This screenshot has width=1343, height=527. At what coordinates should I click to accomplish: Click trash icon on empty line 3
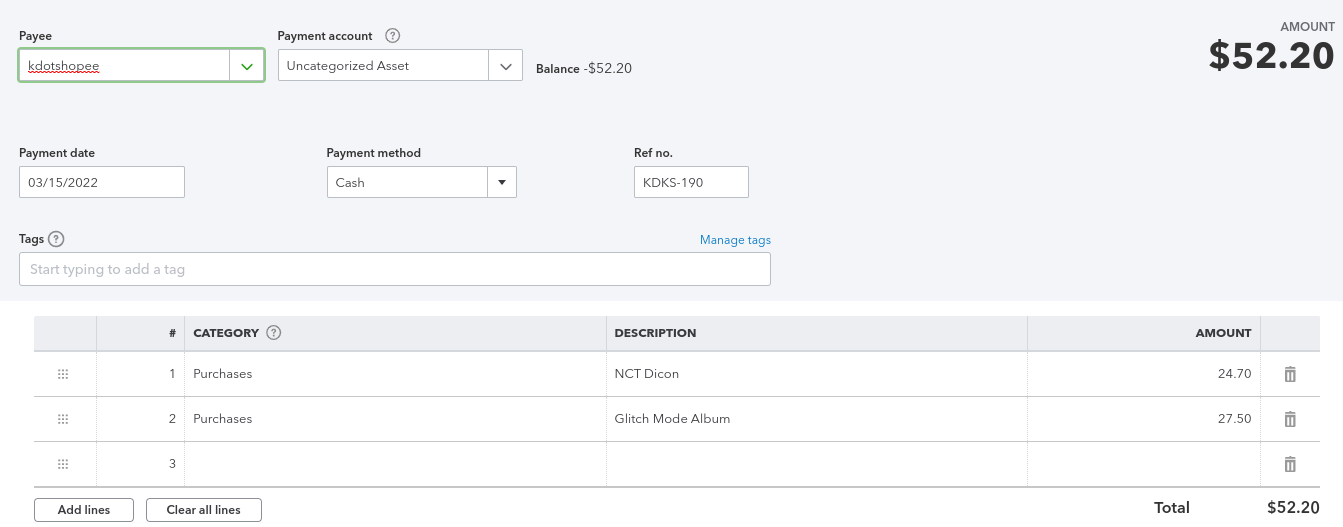point(1290,464)
